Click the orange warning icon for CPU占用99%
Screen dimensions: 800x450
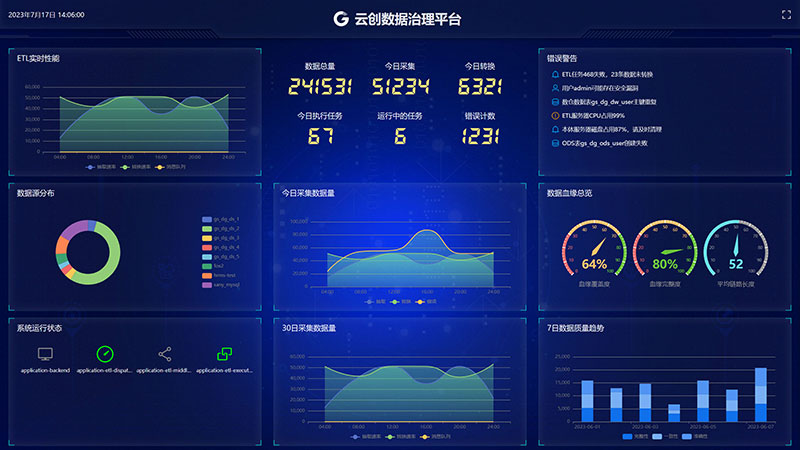tap(555, 115)
